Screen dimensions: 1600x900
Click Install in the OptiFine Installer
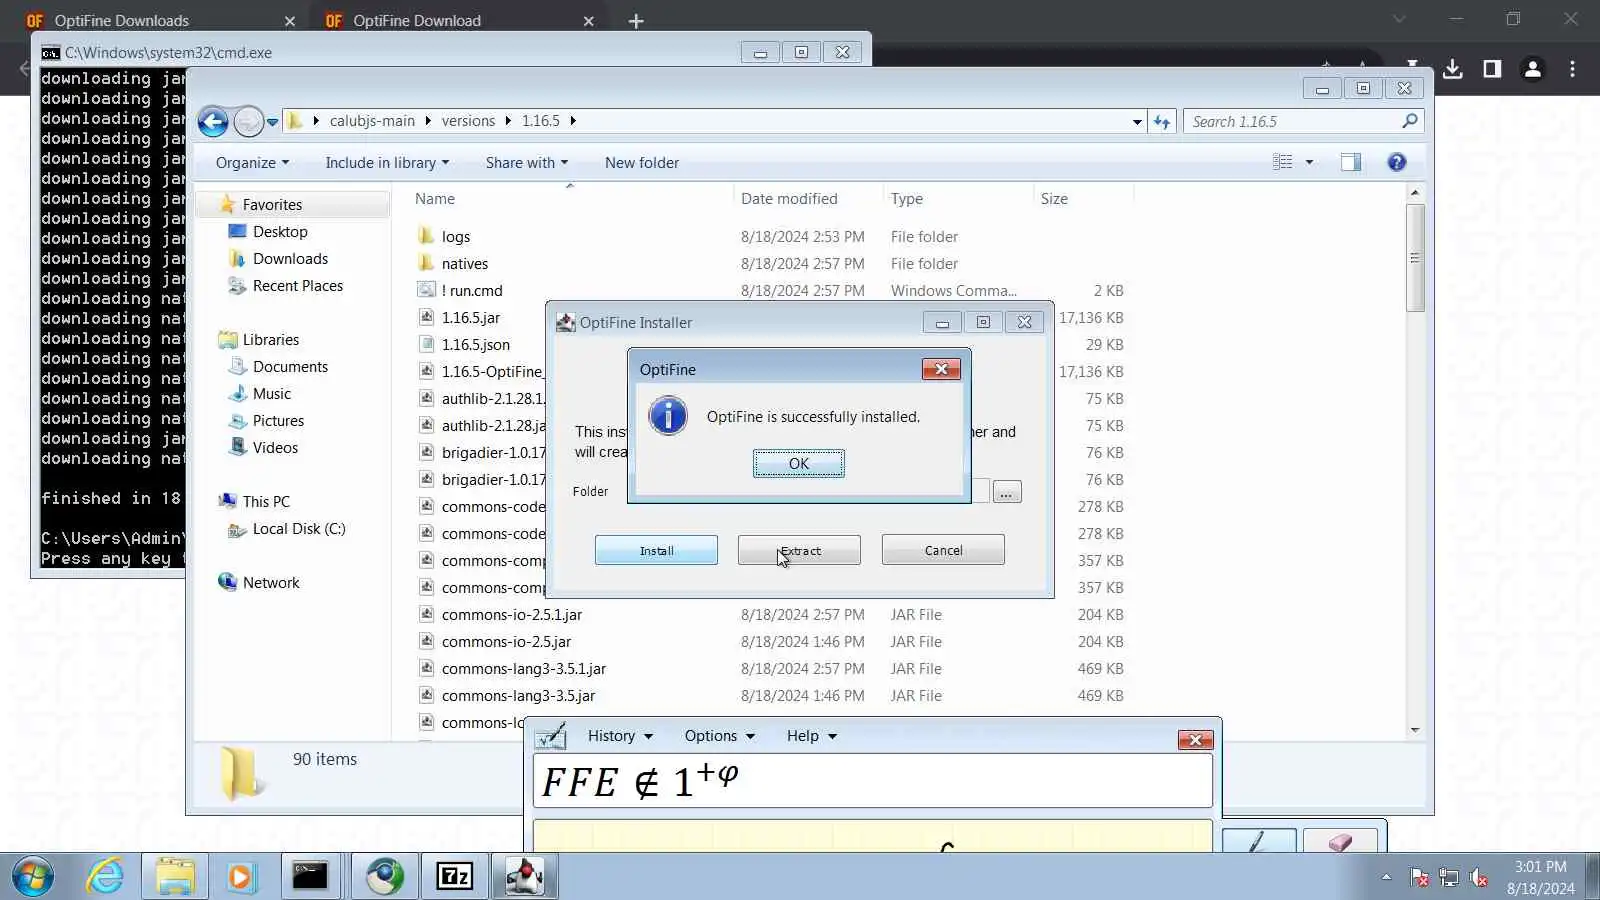[x=656, y=550]
